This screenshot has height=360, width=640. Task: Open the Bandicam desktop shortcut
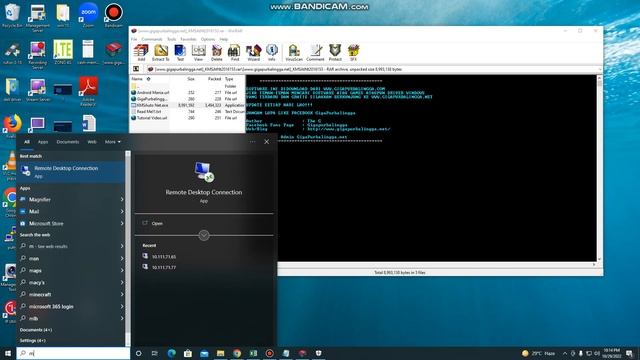click(x=113, y=16)
